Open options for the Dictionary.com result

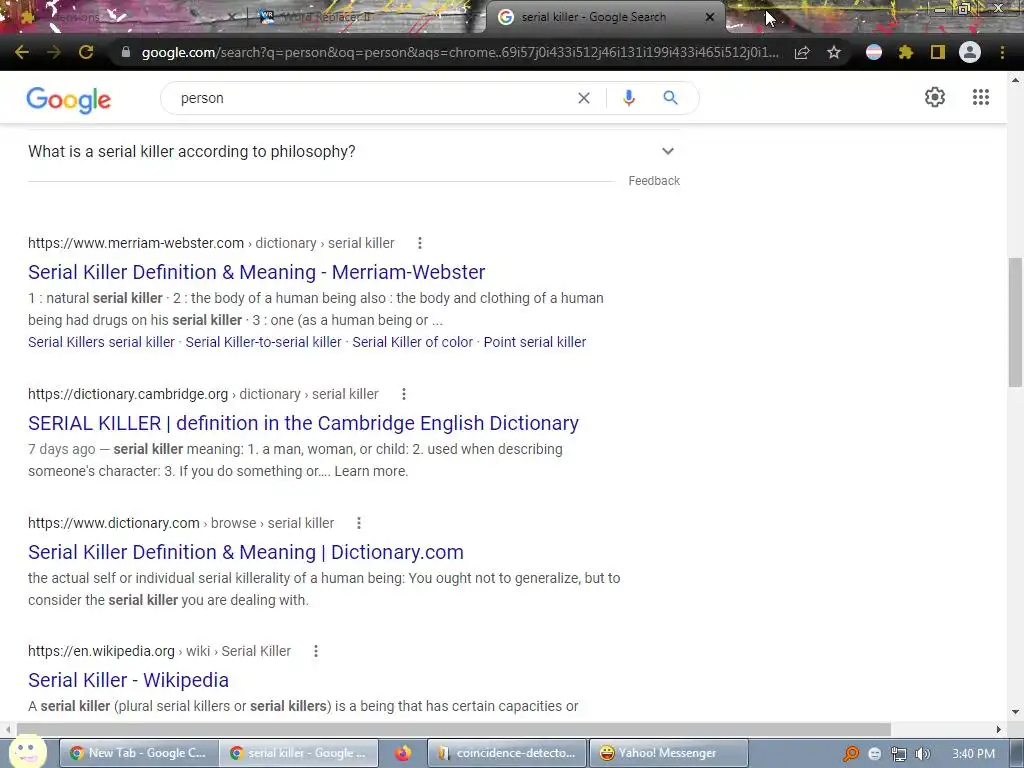[359, 522]
